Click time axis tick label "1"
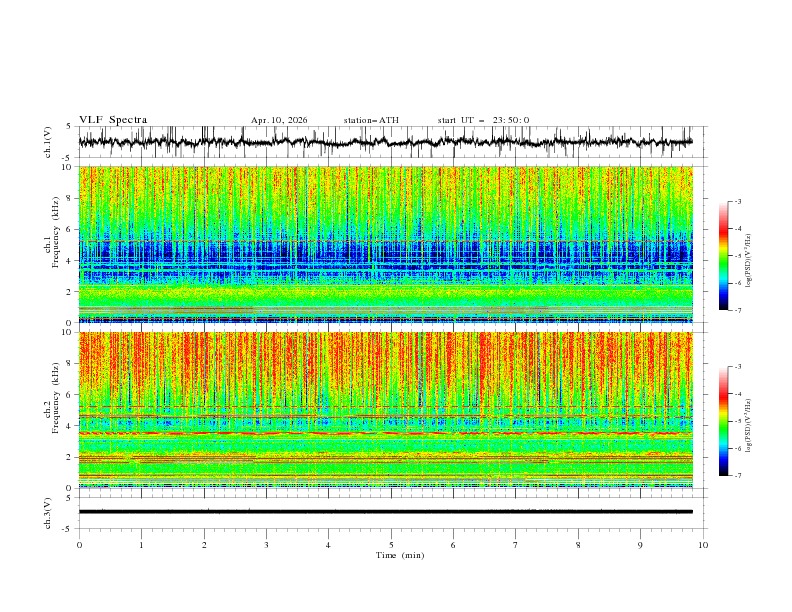The height and width of the screenshot is (612, 792). point(142,545)
